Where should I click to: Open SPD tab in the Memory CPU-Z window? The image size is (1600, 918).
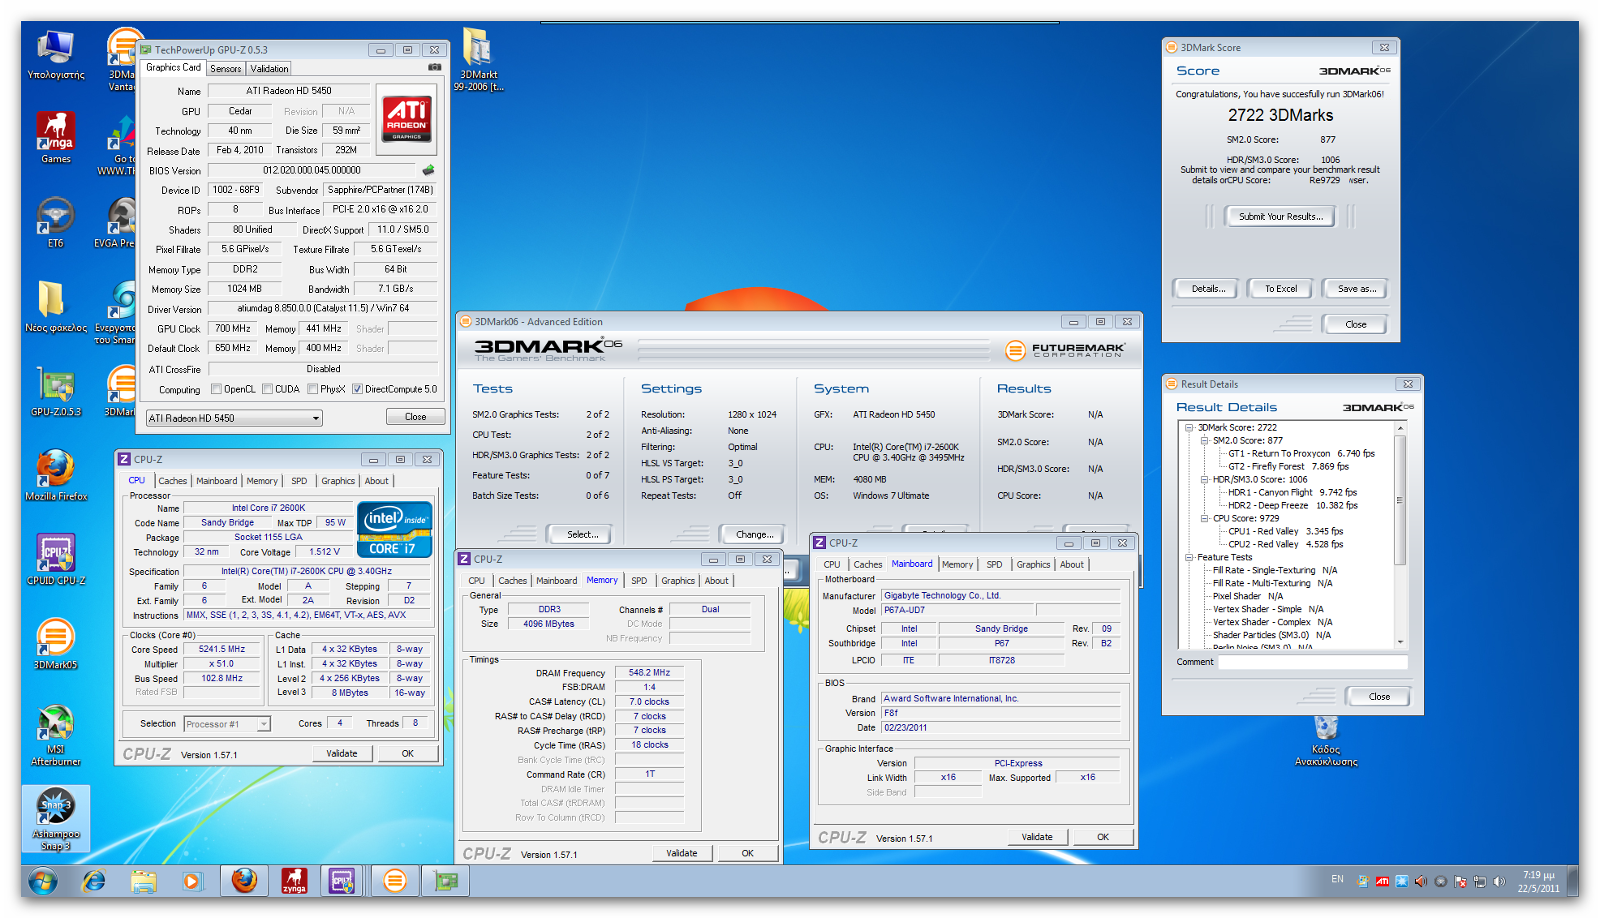coord(639,580)
